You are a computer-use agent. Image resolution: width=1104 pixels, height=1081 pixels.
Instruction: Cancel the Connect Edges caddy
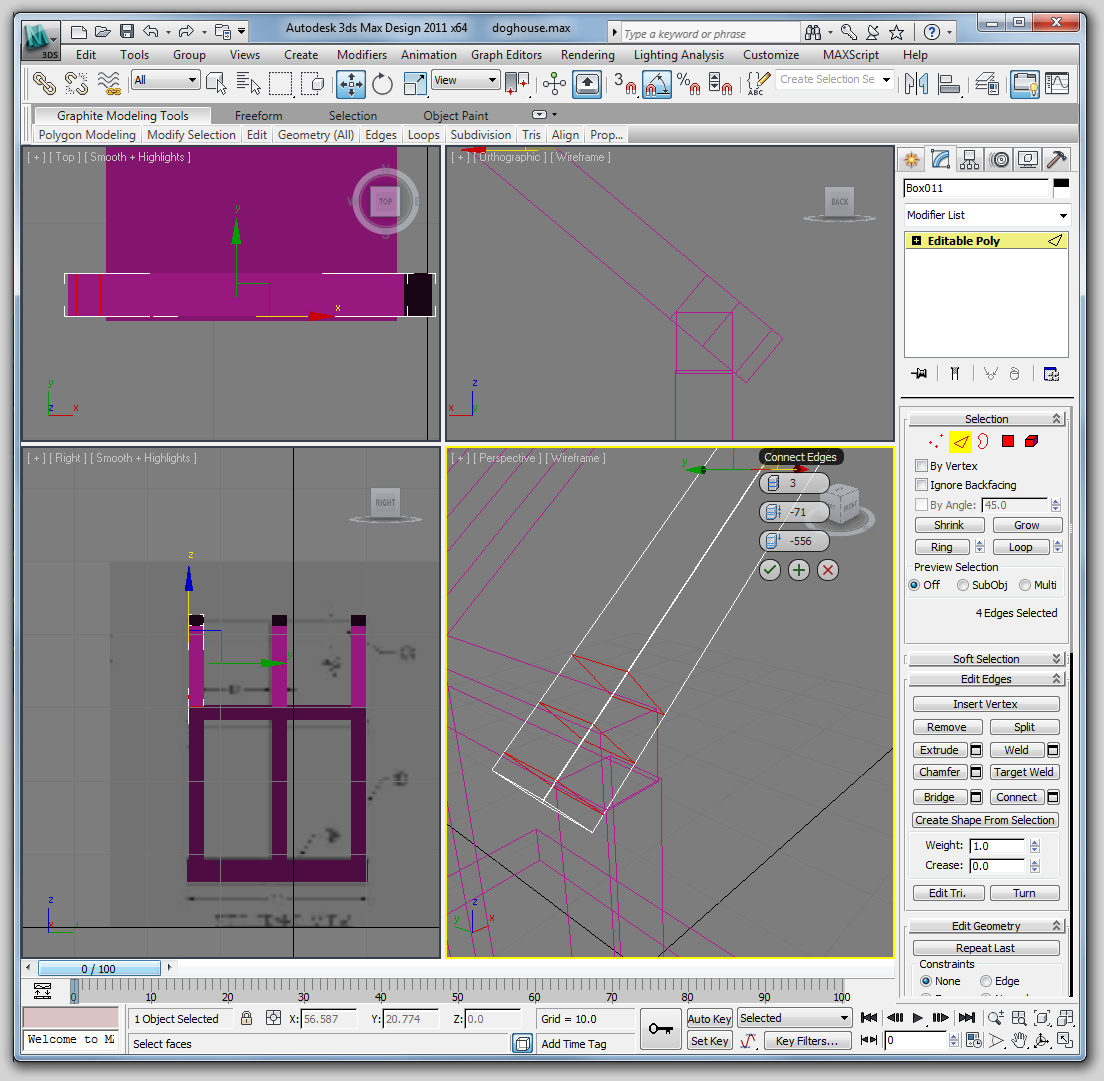(828, 570)
